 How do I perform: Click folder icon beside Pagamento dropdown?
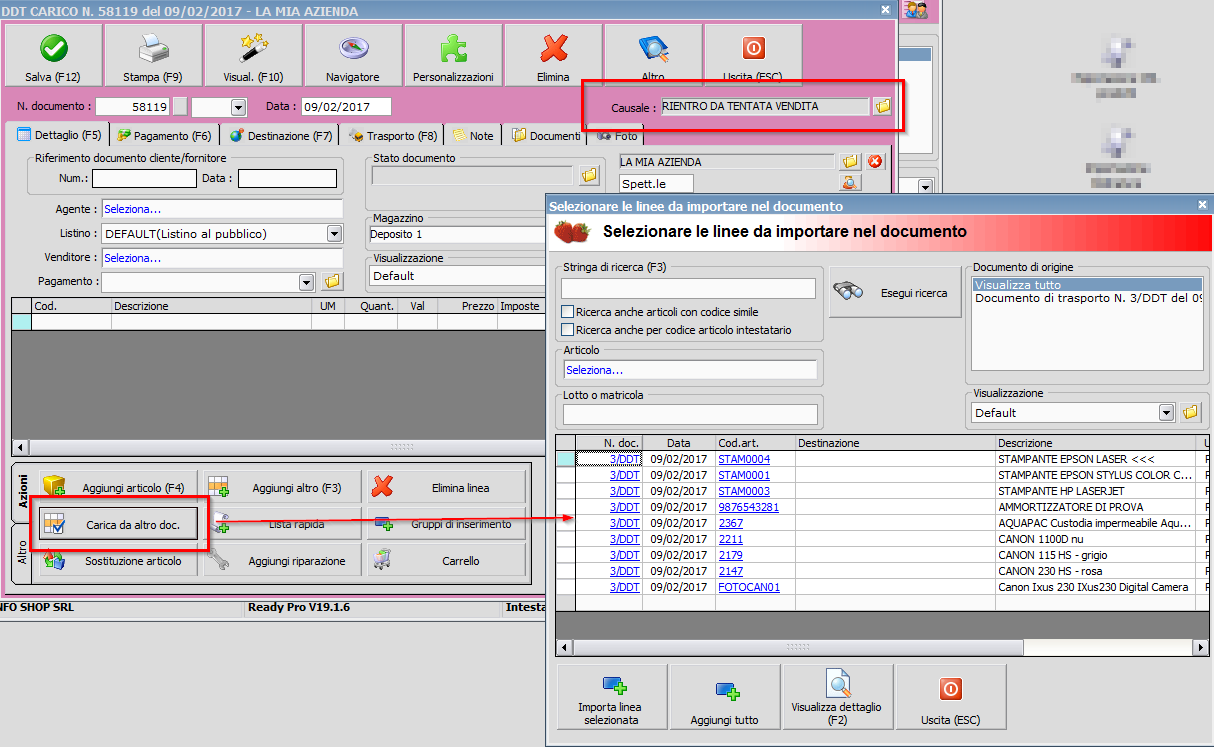[x=333, y=282]
